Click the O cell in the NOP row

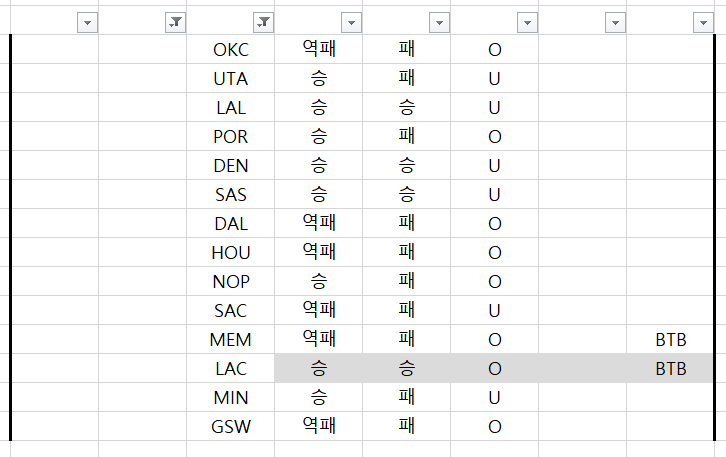(494, 282)
